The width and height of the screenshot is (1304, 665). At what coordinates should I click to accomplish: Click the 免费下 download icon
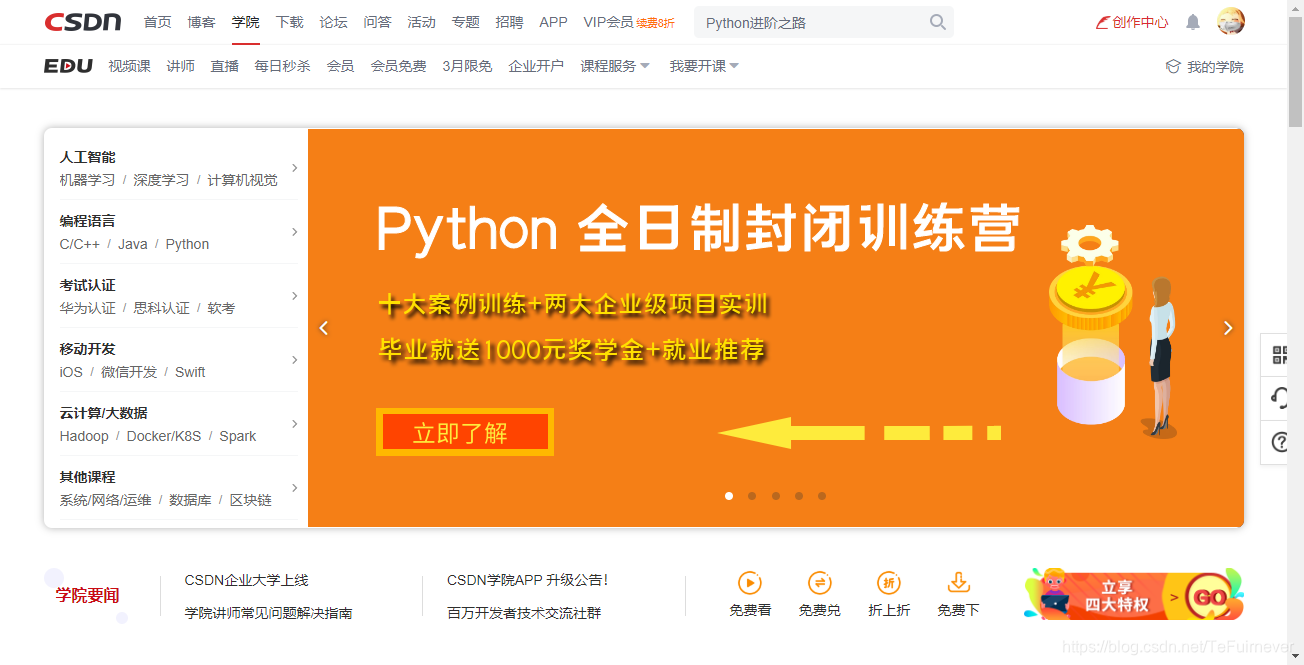click(x=958, y=585)
